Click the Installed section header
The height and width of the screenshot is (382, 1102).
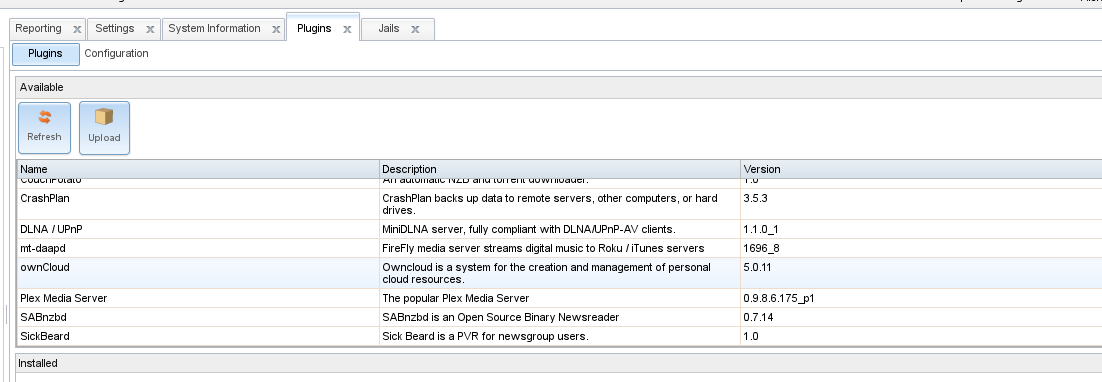(x=559, y=364)
